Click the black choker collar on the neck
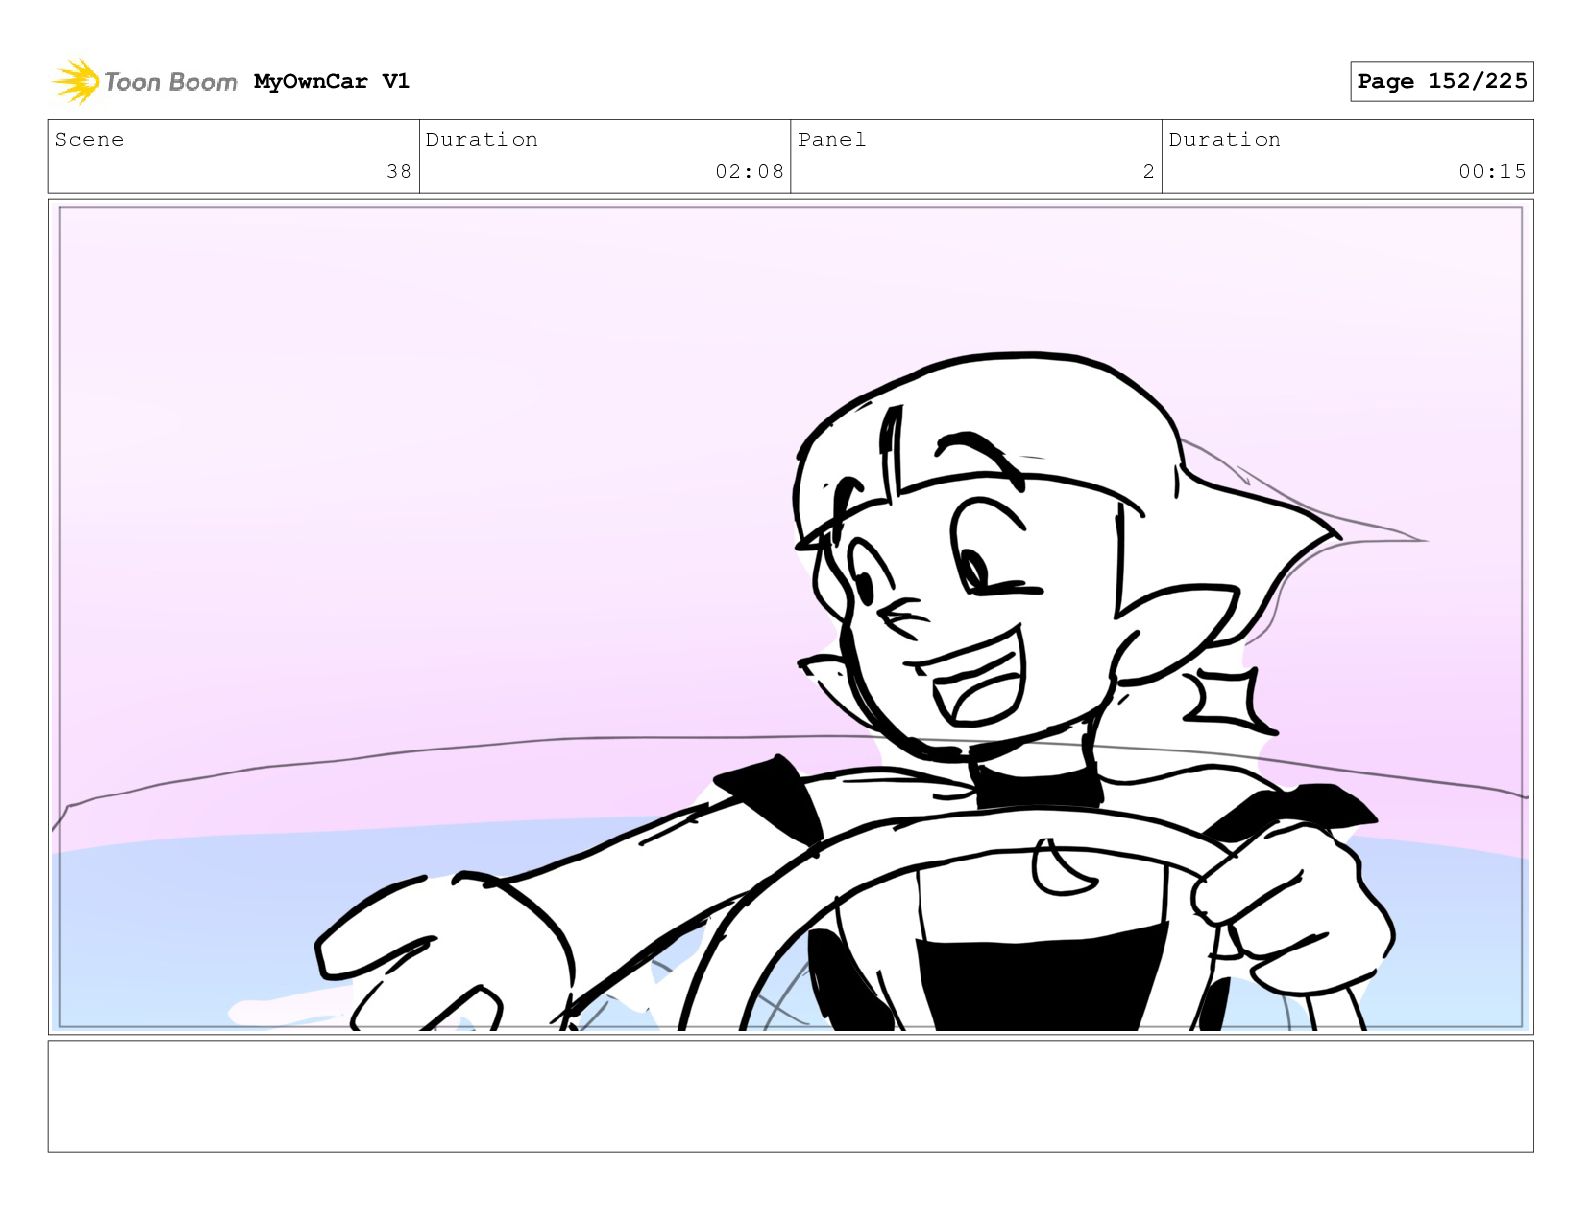Image resolution: width=1584 pixels, height=1224 pixels. (x=1035, y=785)
